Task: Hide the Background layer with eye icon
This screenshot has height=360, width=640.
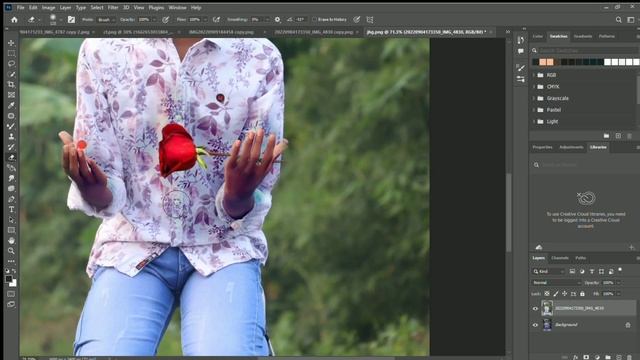Action: 535,325
